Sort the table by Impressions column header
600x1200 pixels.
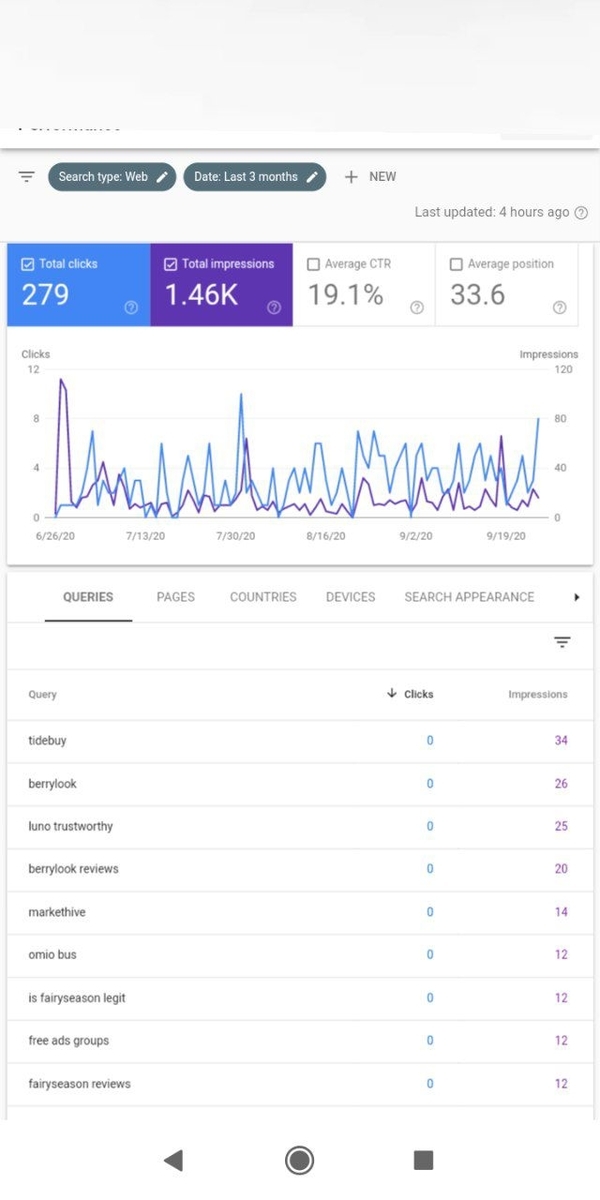[538, 694]
